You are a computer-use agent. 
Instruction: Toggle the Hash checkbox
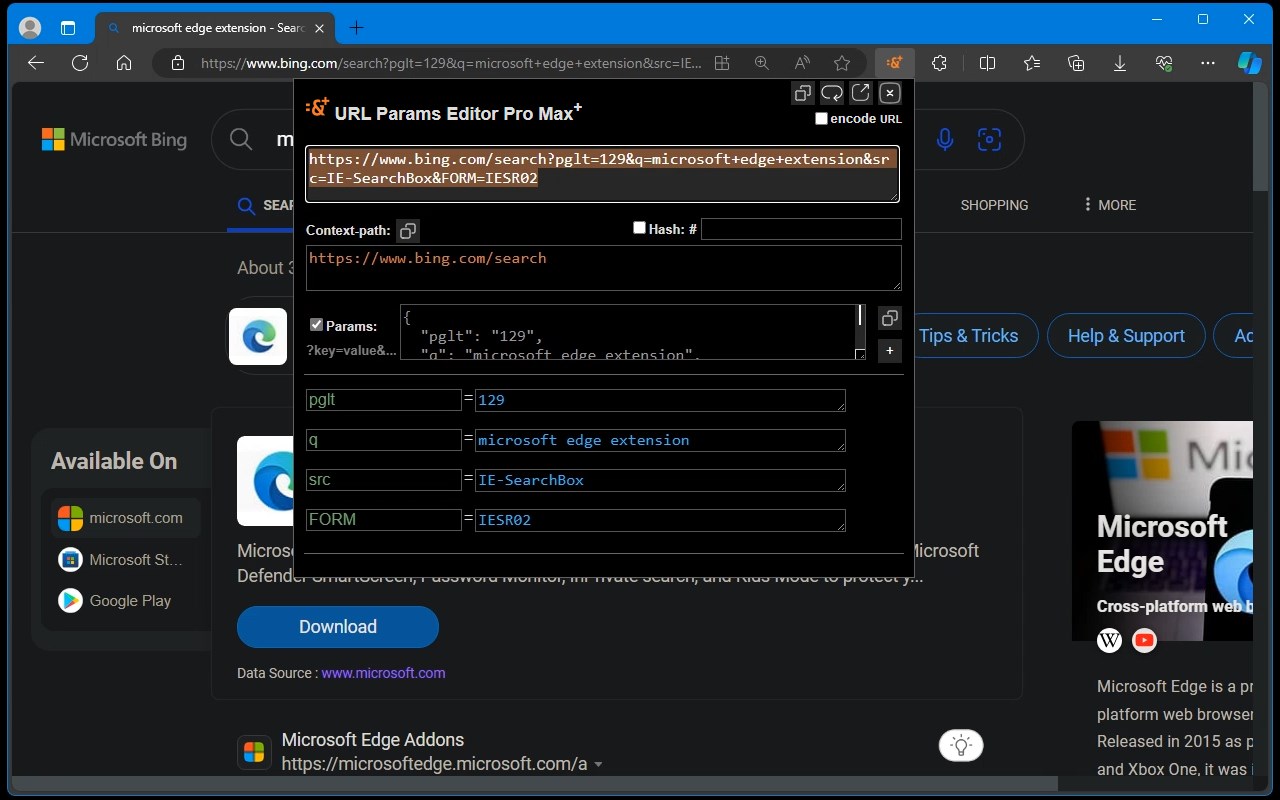click(640, 228)
